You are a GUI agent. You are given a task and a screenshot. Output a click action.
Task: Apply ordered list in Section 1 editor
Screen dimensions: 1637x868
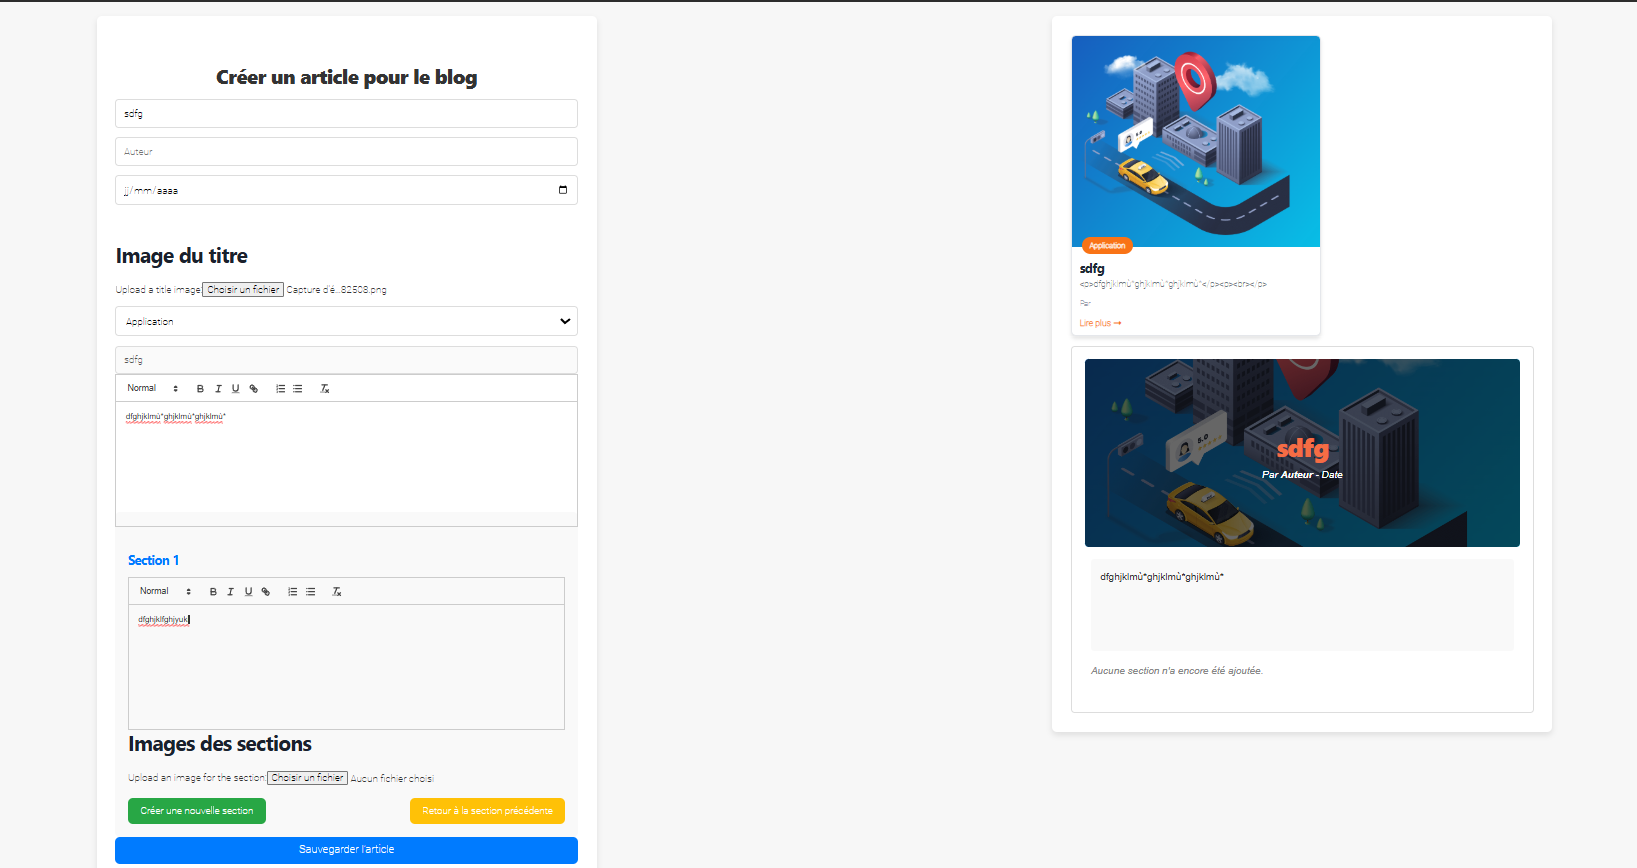pyautogui.click(x=293, y=592)
